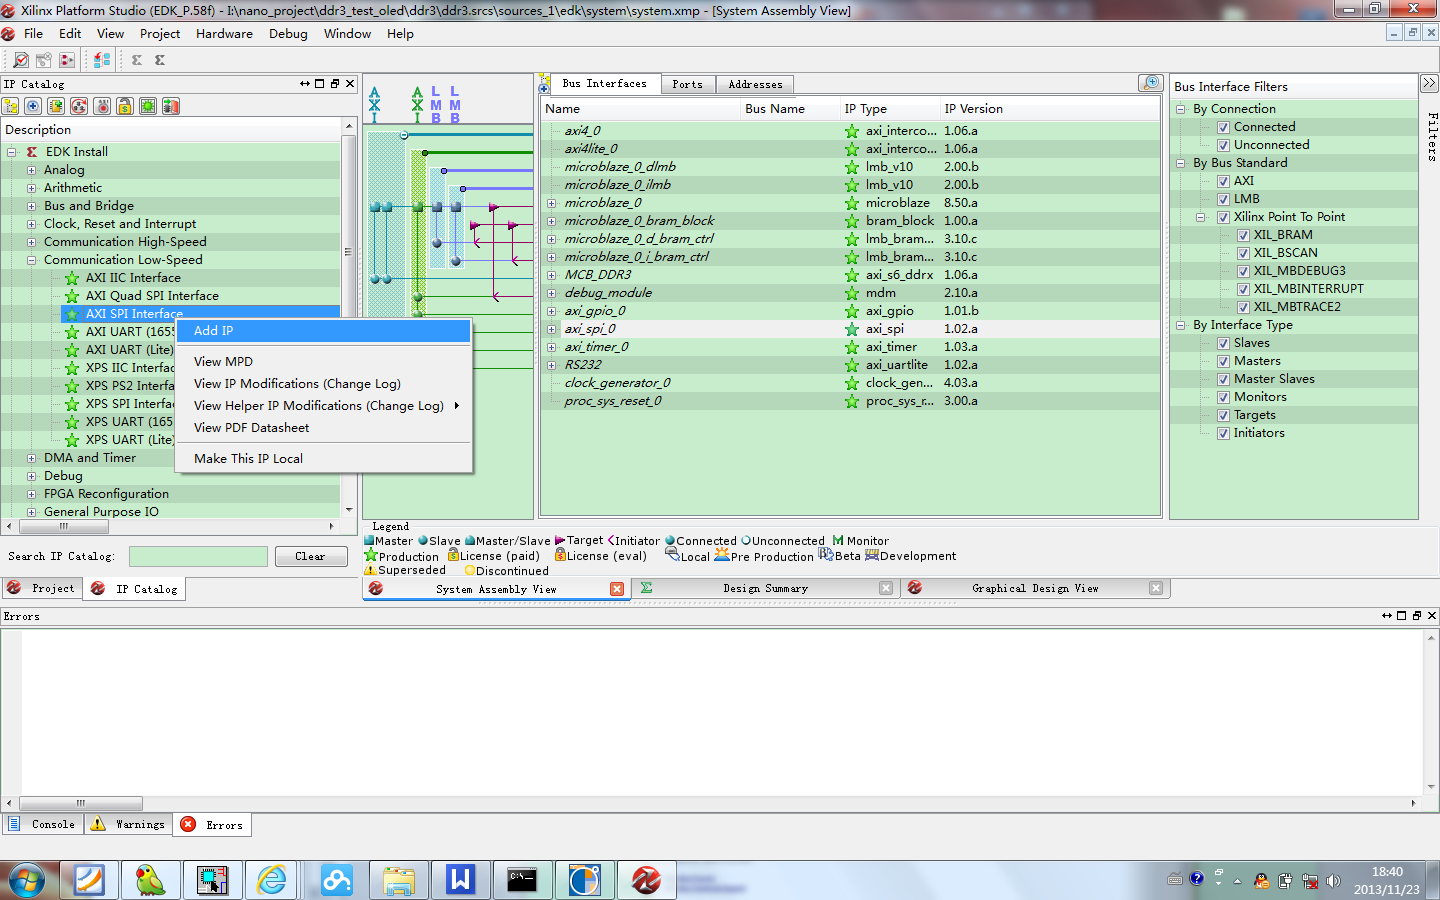Toggle the Monitors interface type checkbox

tap(1223, 397)
